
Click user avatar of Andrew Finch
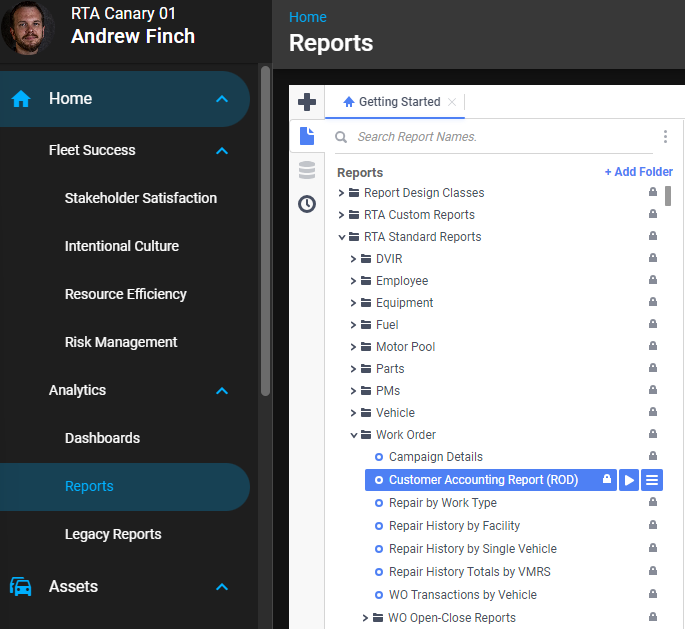click(x=29, y=28)
